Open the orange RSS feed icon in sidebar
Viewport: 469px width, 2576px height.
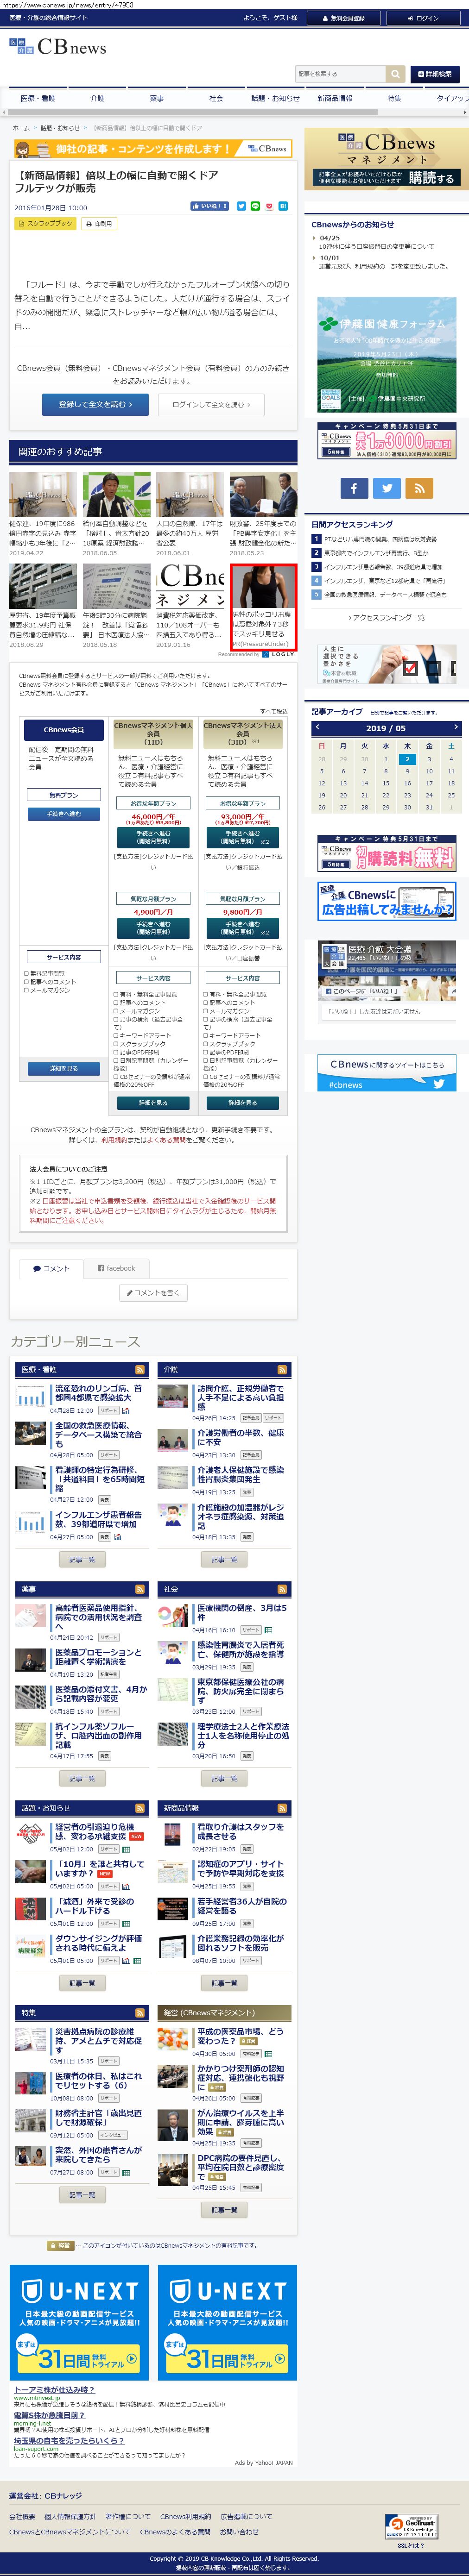pos(419,488)
